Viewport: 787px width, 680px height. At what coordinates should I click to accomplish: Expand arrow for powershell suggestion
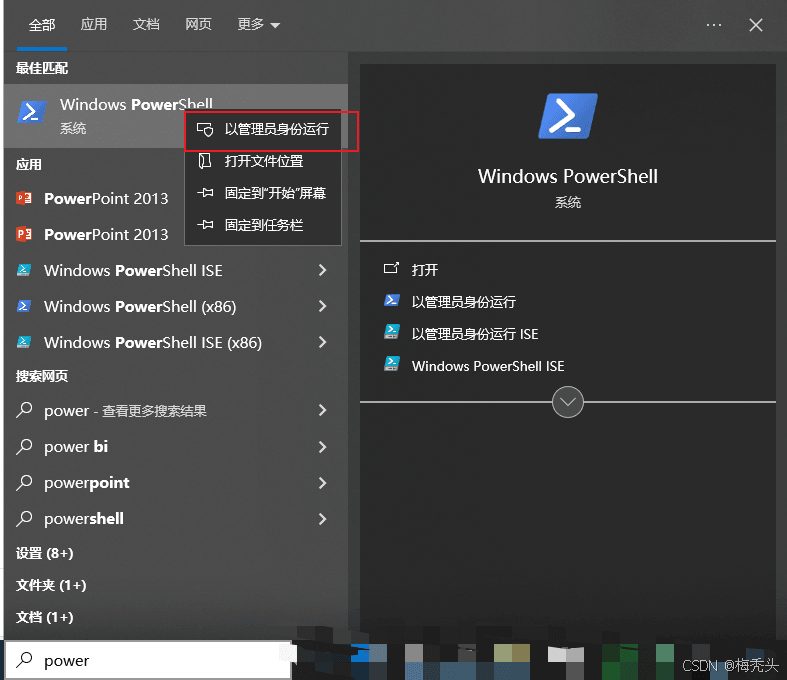click(x=322, y=518)
